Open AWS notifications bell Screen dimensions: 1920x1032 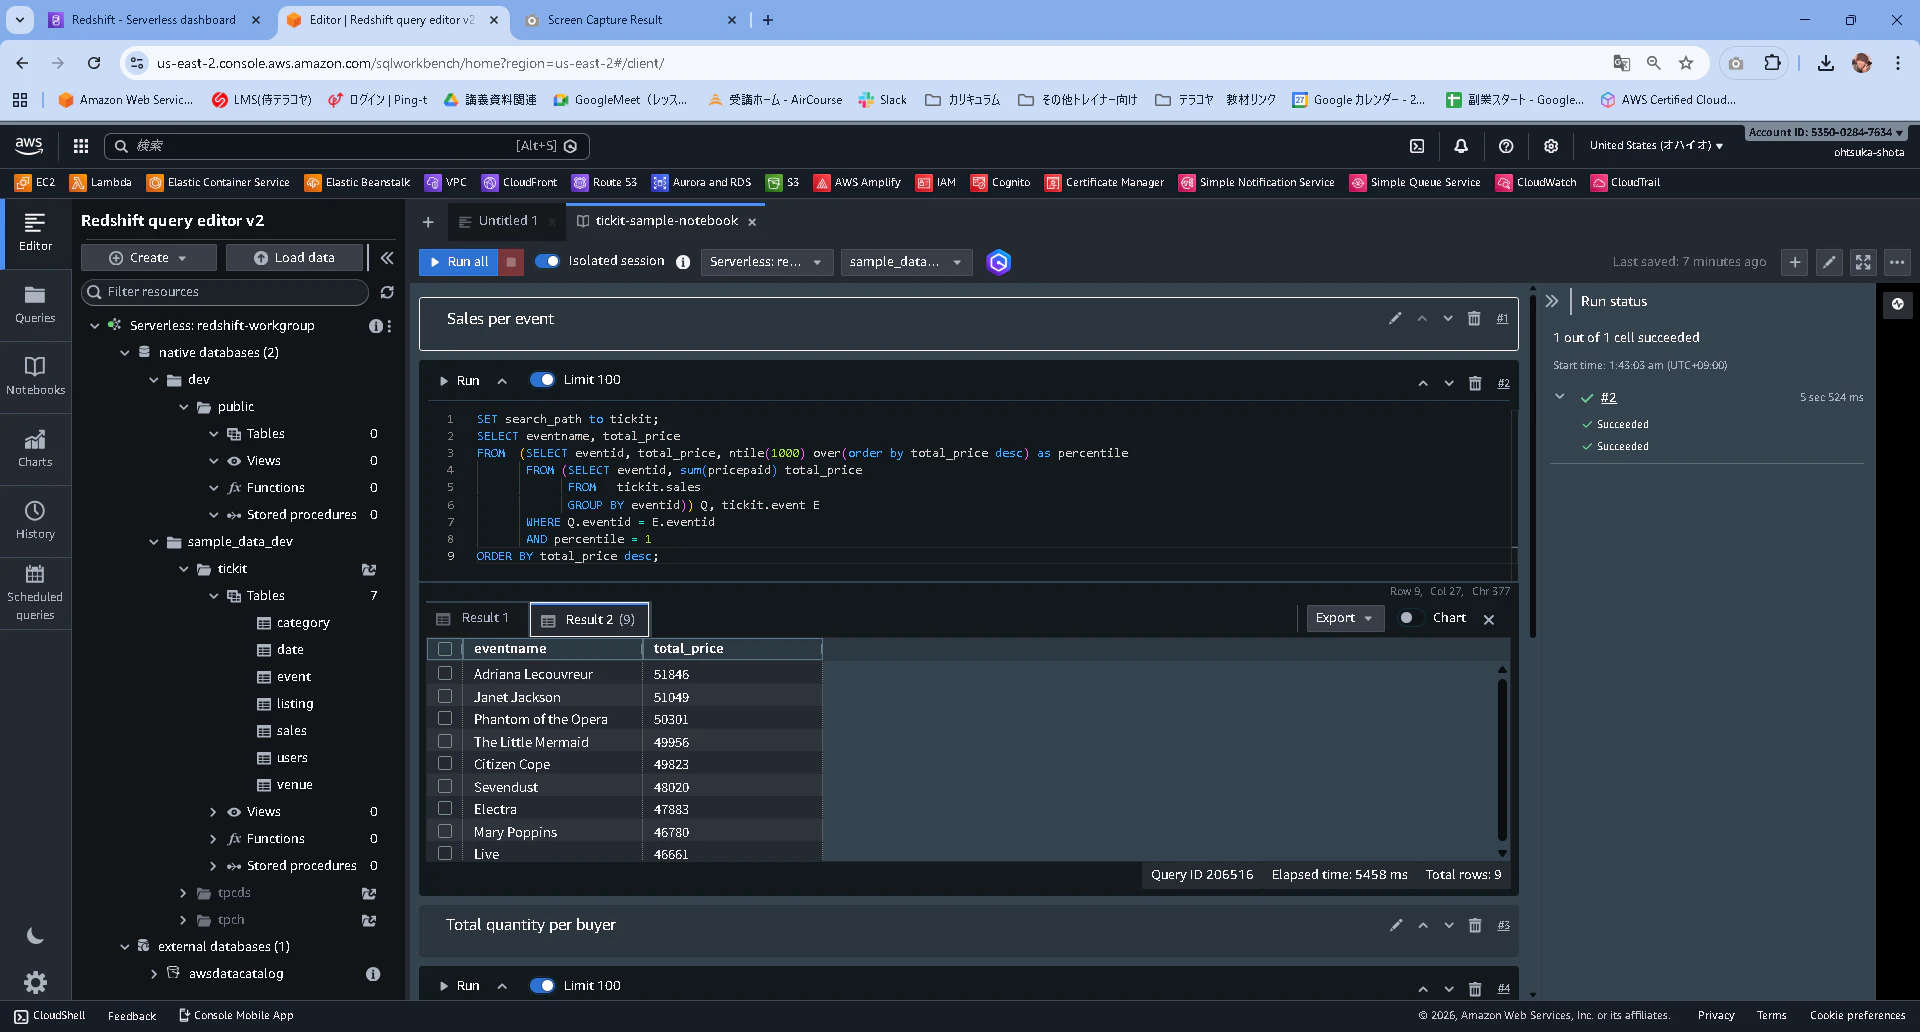[1461, 146]
